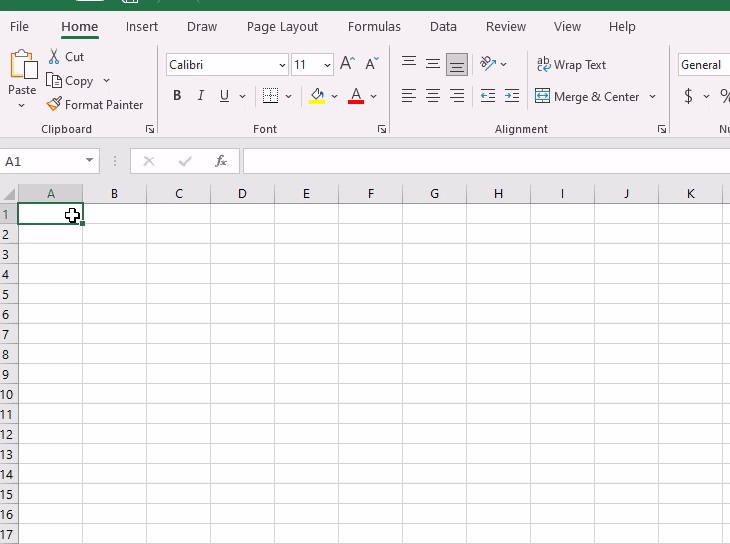Image resolution: width=730 pixels, height=544 pixels.
Task: Click the Cut scissors icon
Action: pos(54,56)
